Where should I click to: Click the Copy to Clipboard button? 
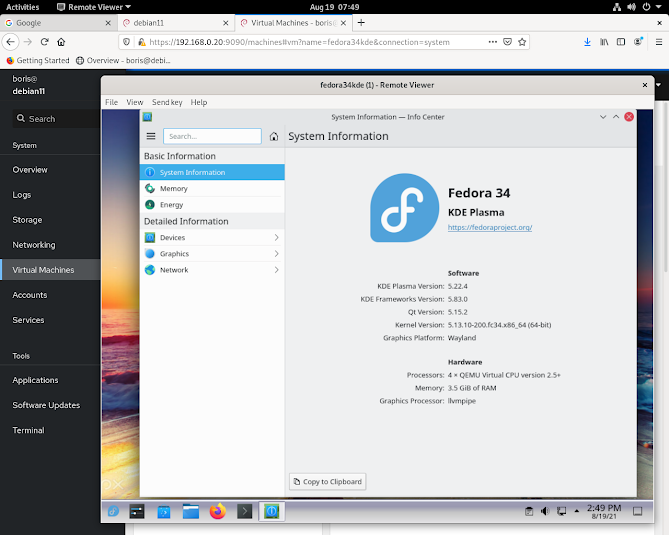click(x=328, y=481)
